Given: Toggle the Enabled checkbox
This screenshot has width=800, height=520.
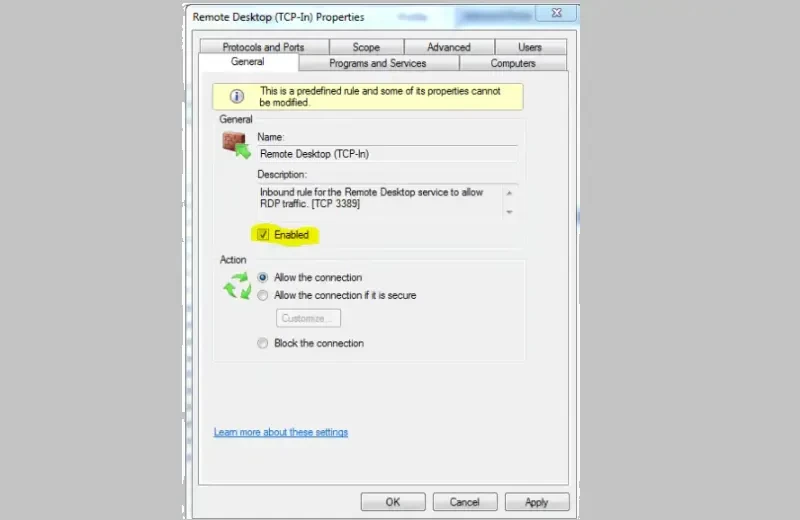Looking at the screenshot, I should pyautogui.click(x=263, y=235).
